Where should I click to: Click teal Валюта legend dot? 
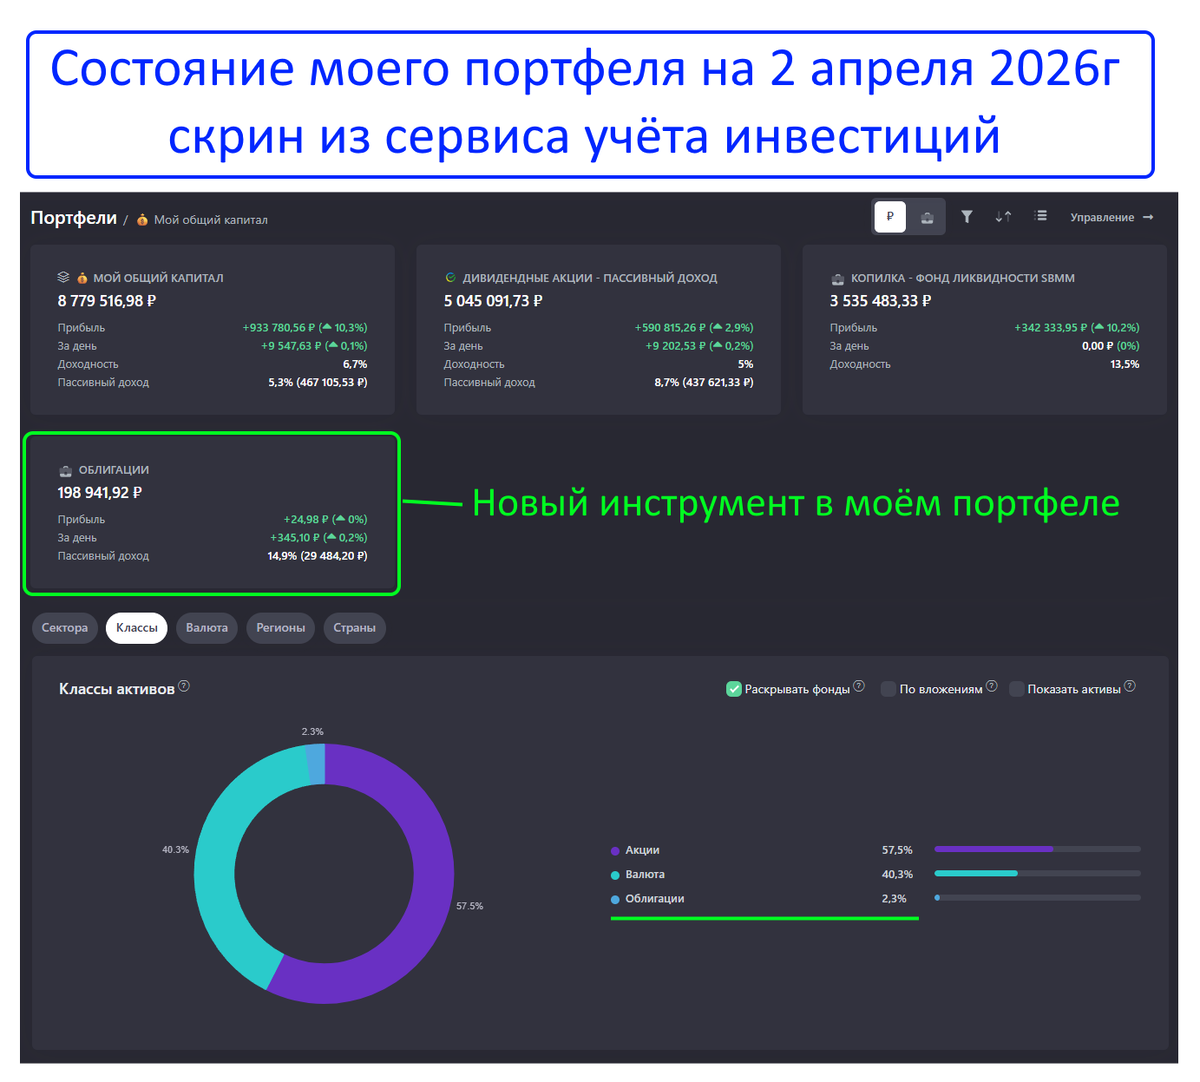pyautogui.click(x=615, y=875)
